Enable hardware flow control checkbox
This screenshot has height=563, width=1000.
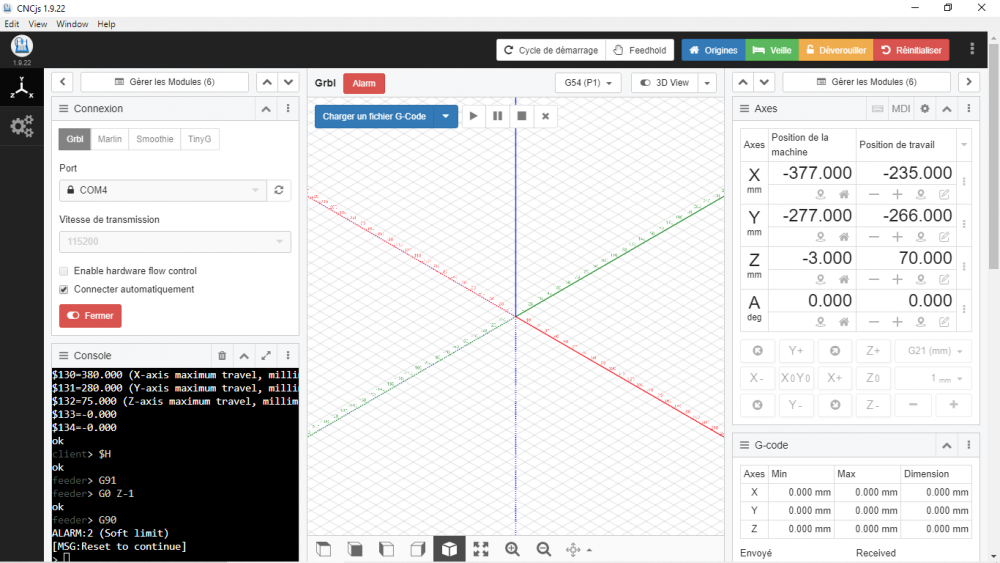[x=64, y=271]
